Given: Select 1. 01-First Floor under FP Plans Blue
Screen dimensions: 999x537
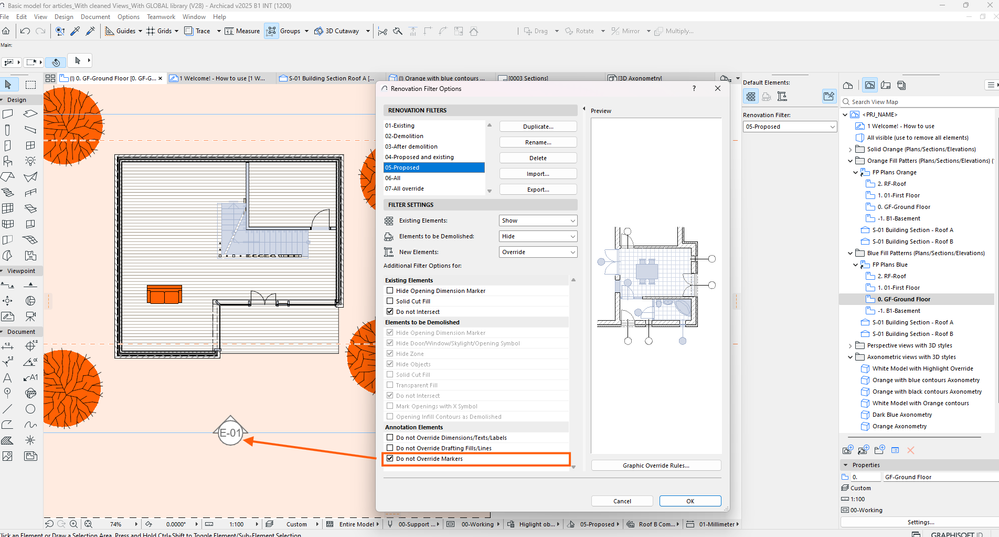Looking at the screenshot, I should (x=900, y=287).
